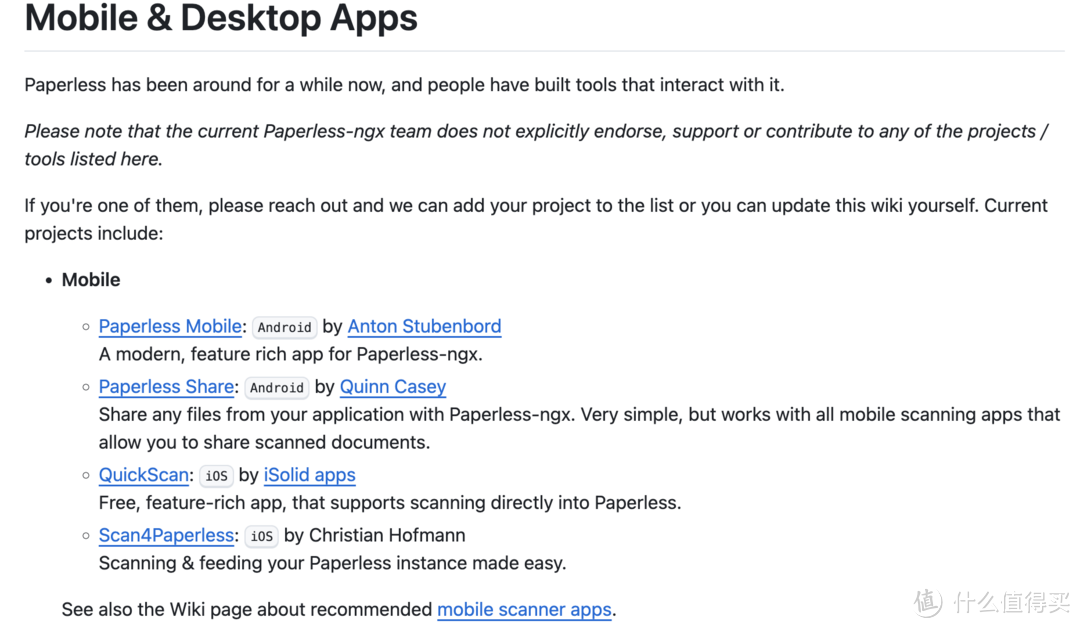
Task: Click the Android badge beside Paperless Share
Action: (x=277, y=388)
